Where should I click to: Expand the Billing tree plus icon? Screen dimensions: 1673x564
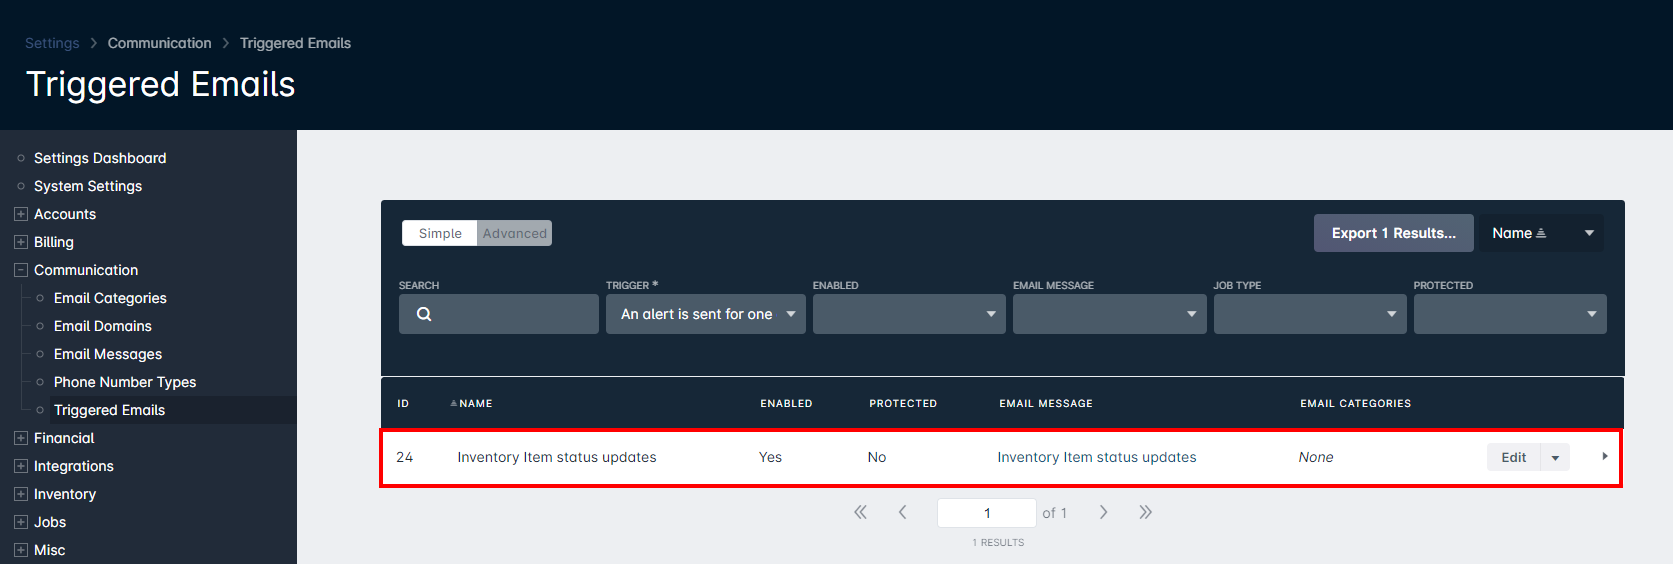point(20,242)
